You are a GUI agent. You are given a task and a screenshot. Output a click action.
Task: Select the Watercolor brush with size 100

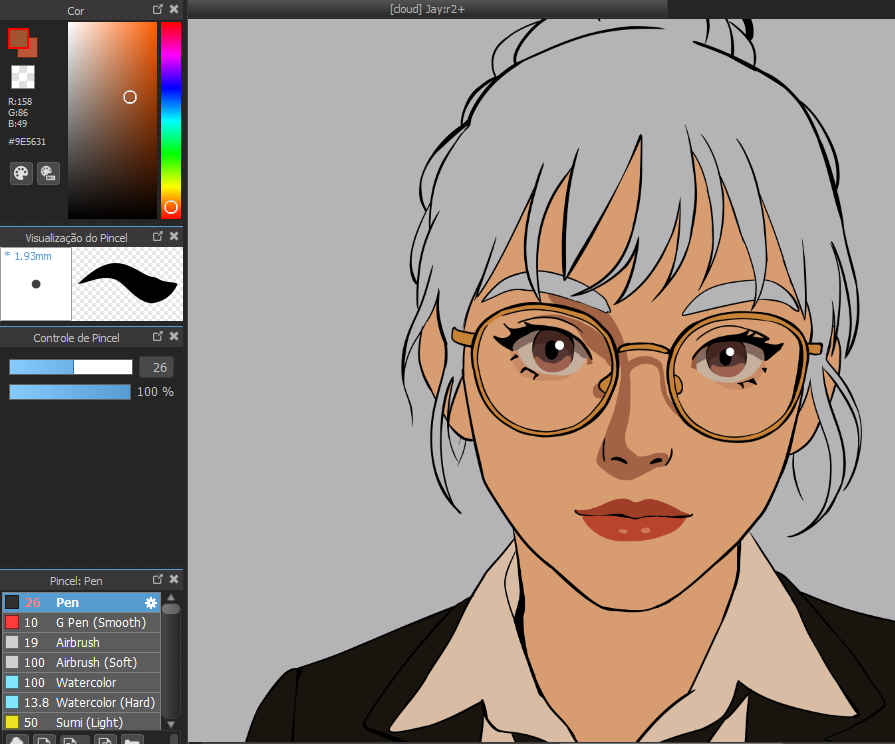82,682
